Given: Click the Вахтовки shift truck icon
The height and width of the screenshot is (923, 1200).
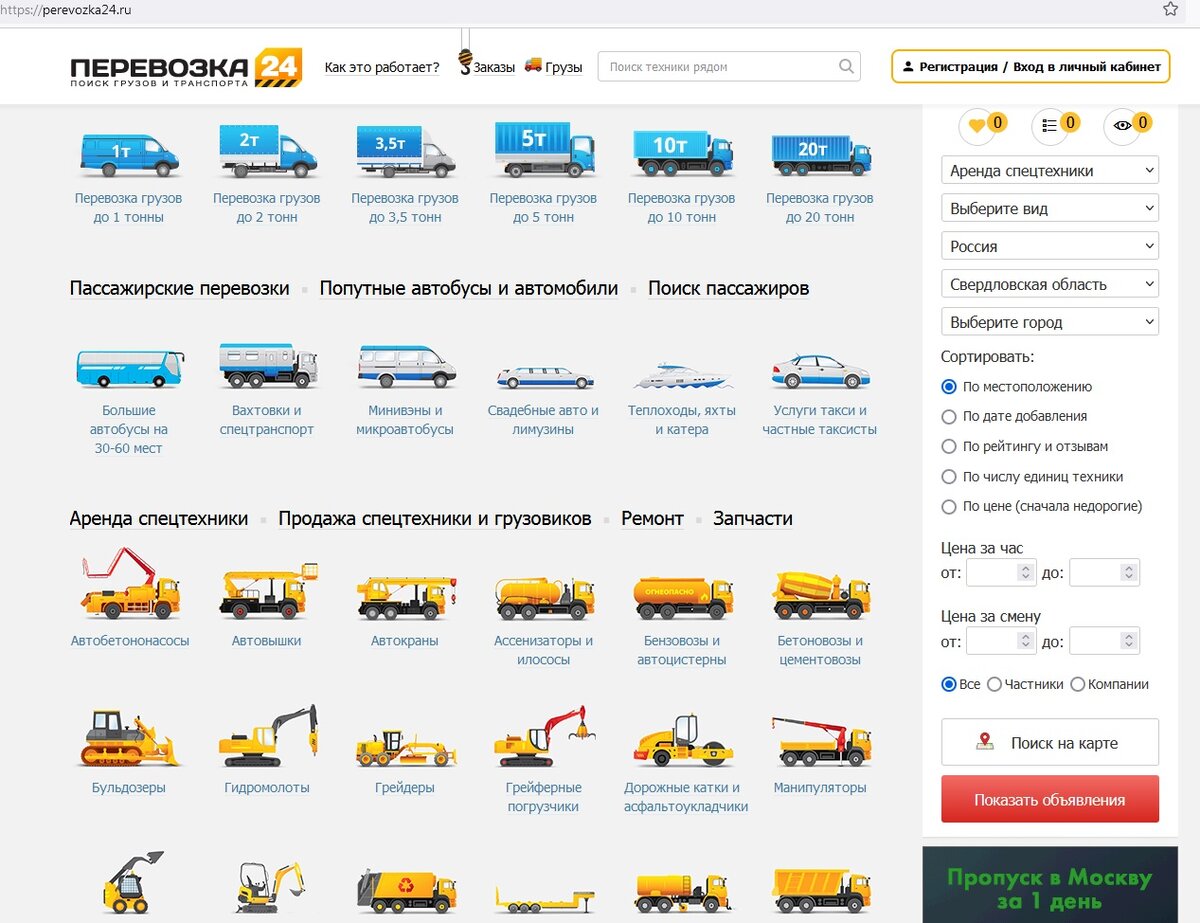Looking at the screenshot, I should point(268,366).
